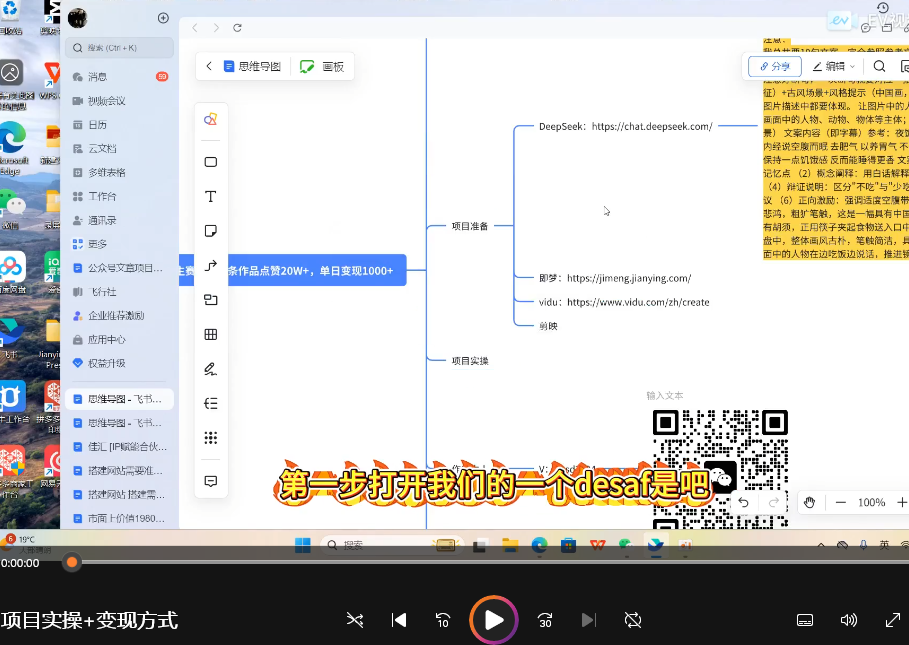Adjust volume speaker icon

click(x=848, y=620)
